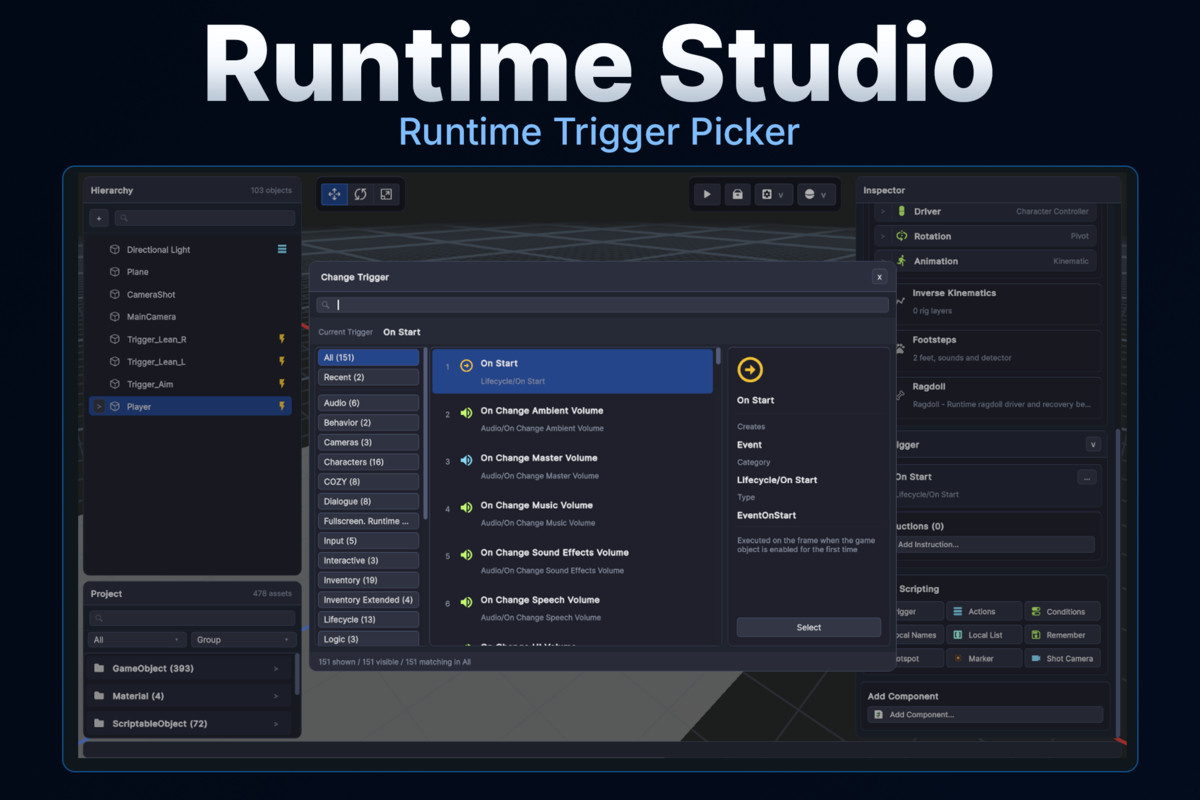Click the Directional Light list icon
1200x800 pixels.
282,249
